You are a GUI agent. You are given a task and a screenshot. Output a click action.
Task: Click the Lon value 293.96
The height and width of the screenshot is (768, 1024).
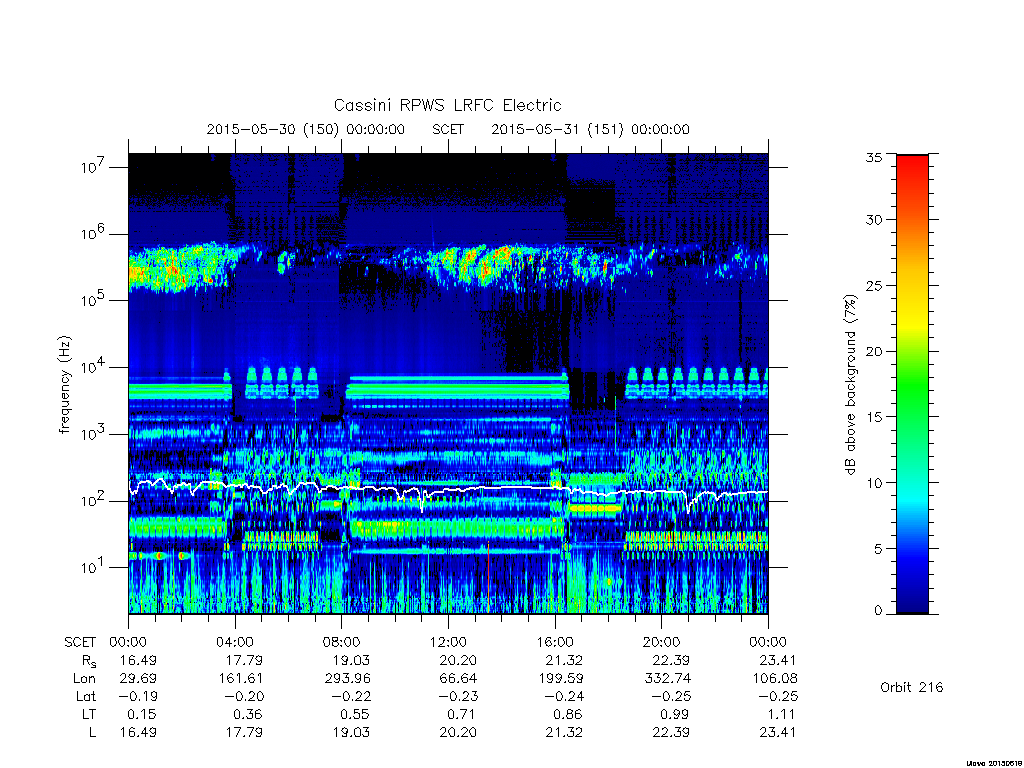pos(347,679)
